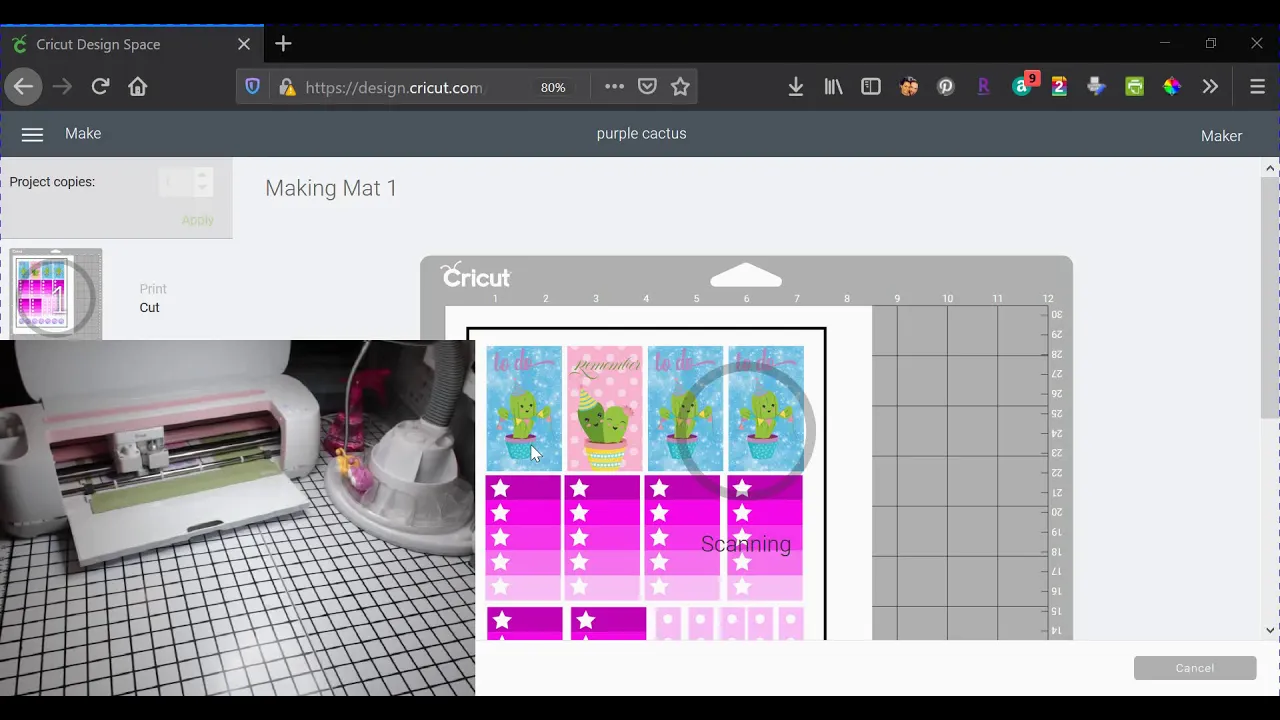Click the Make header label
Screen dimensions: 1280x720
83,134
